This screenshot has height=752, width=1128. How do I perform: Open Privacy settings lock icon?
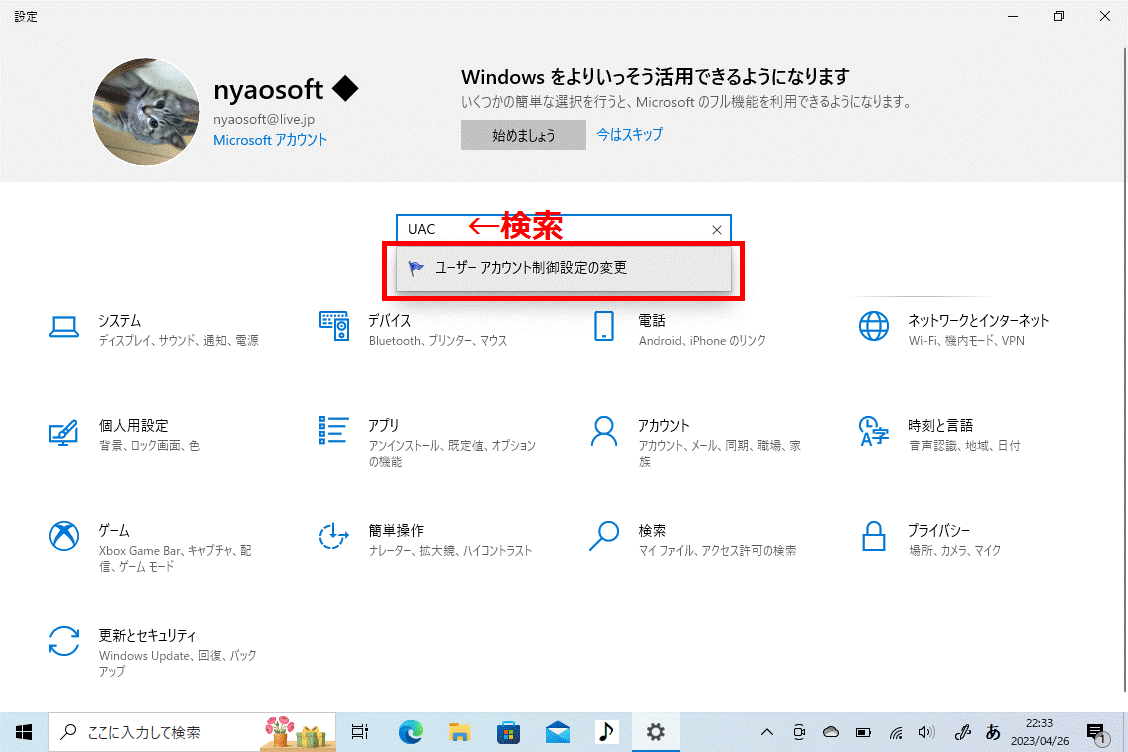(x=873, y=536)
